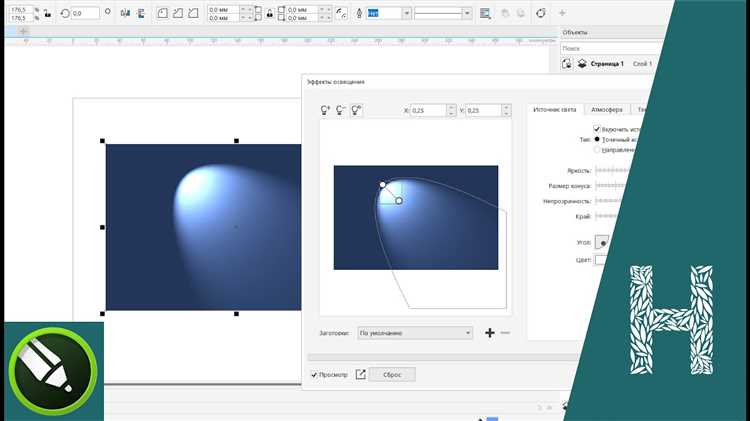Image resolution: width=750 pixels, height=421 pixels.
Task: Select the Точечный light type radio
Action: coord(597,139)
